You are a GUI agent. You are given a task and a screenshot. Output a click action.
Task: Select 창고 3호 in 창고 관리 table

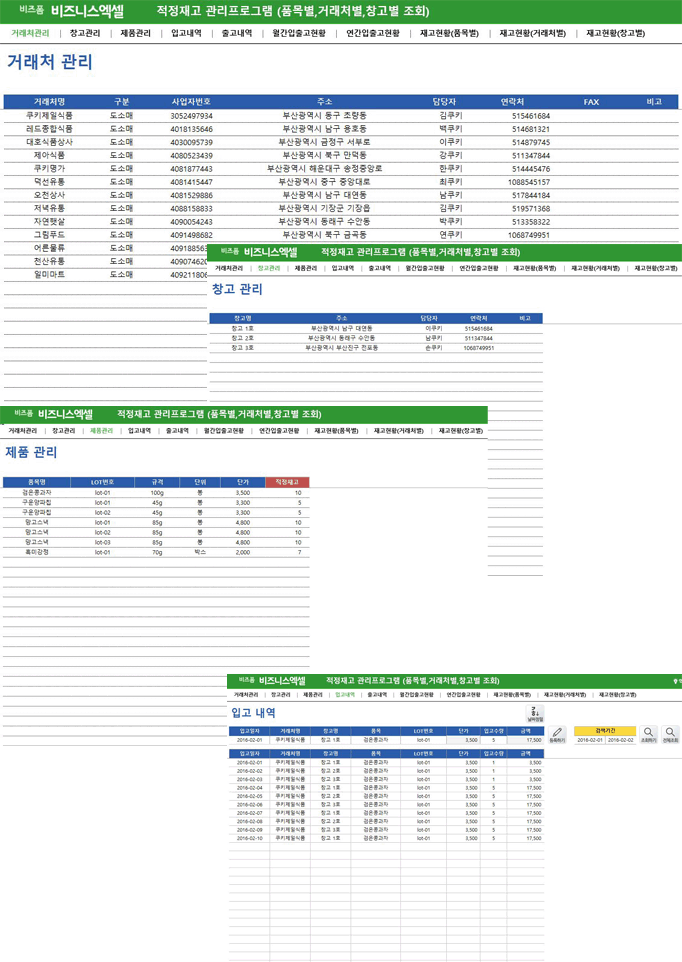[243, 348]
